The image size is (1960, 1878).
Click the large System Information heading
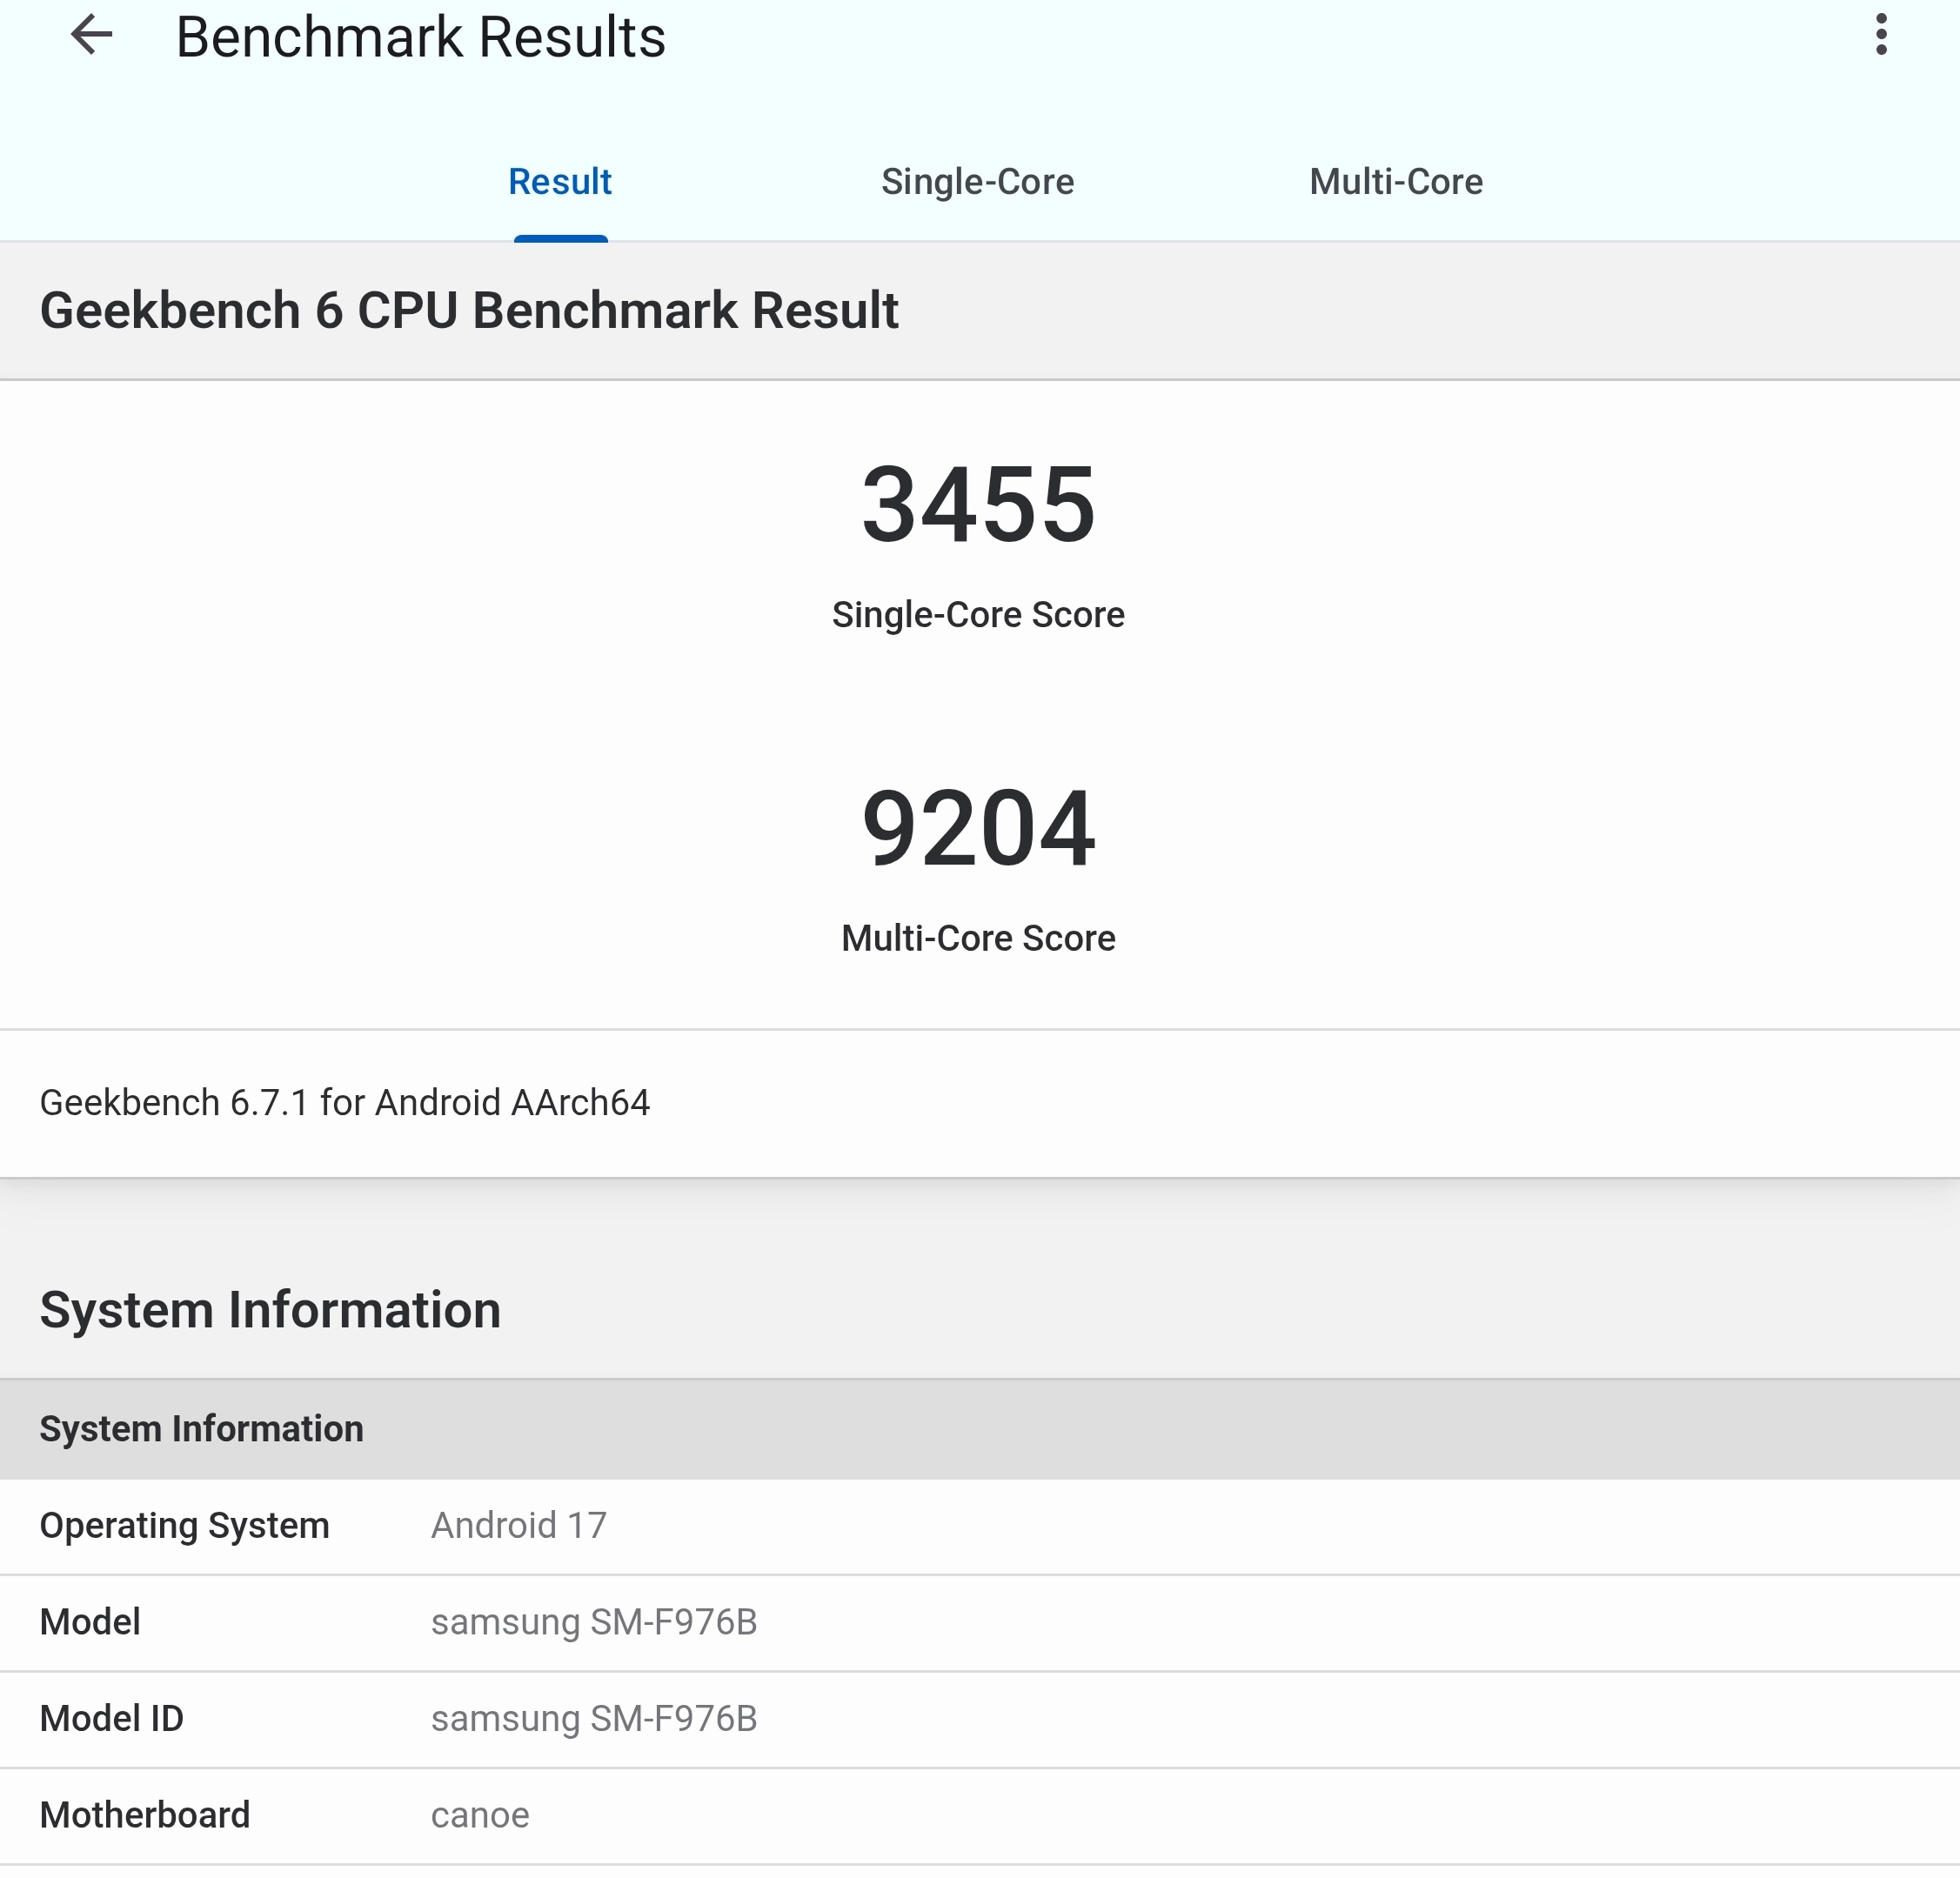(x=270, y=1310)
